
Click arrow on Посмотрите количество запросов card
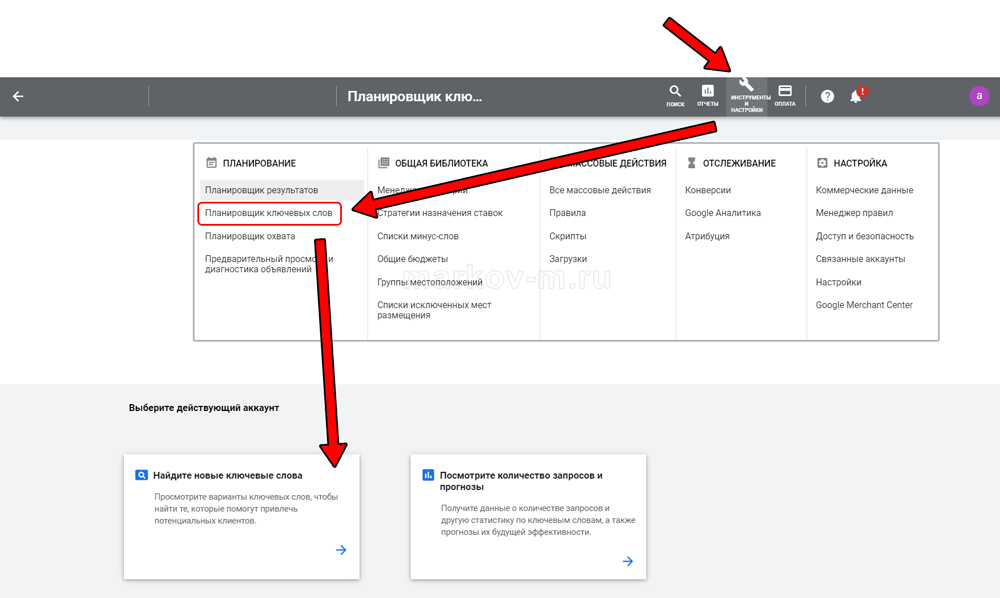[x=628, y=561]
